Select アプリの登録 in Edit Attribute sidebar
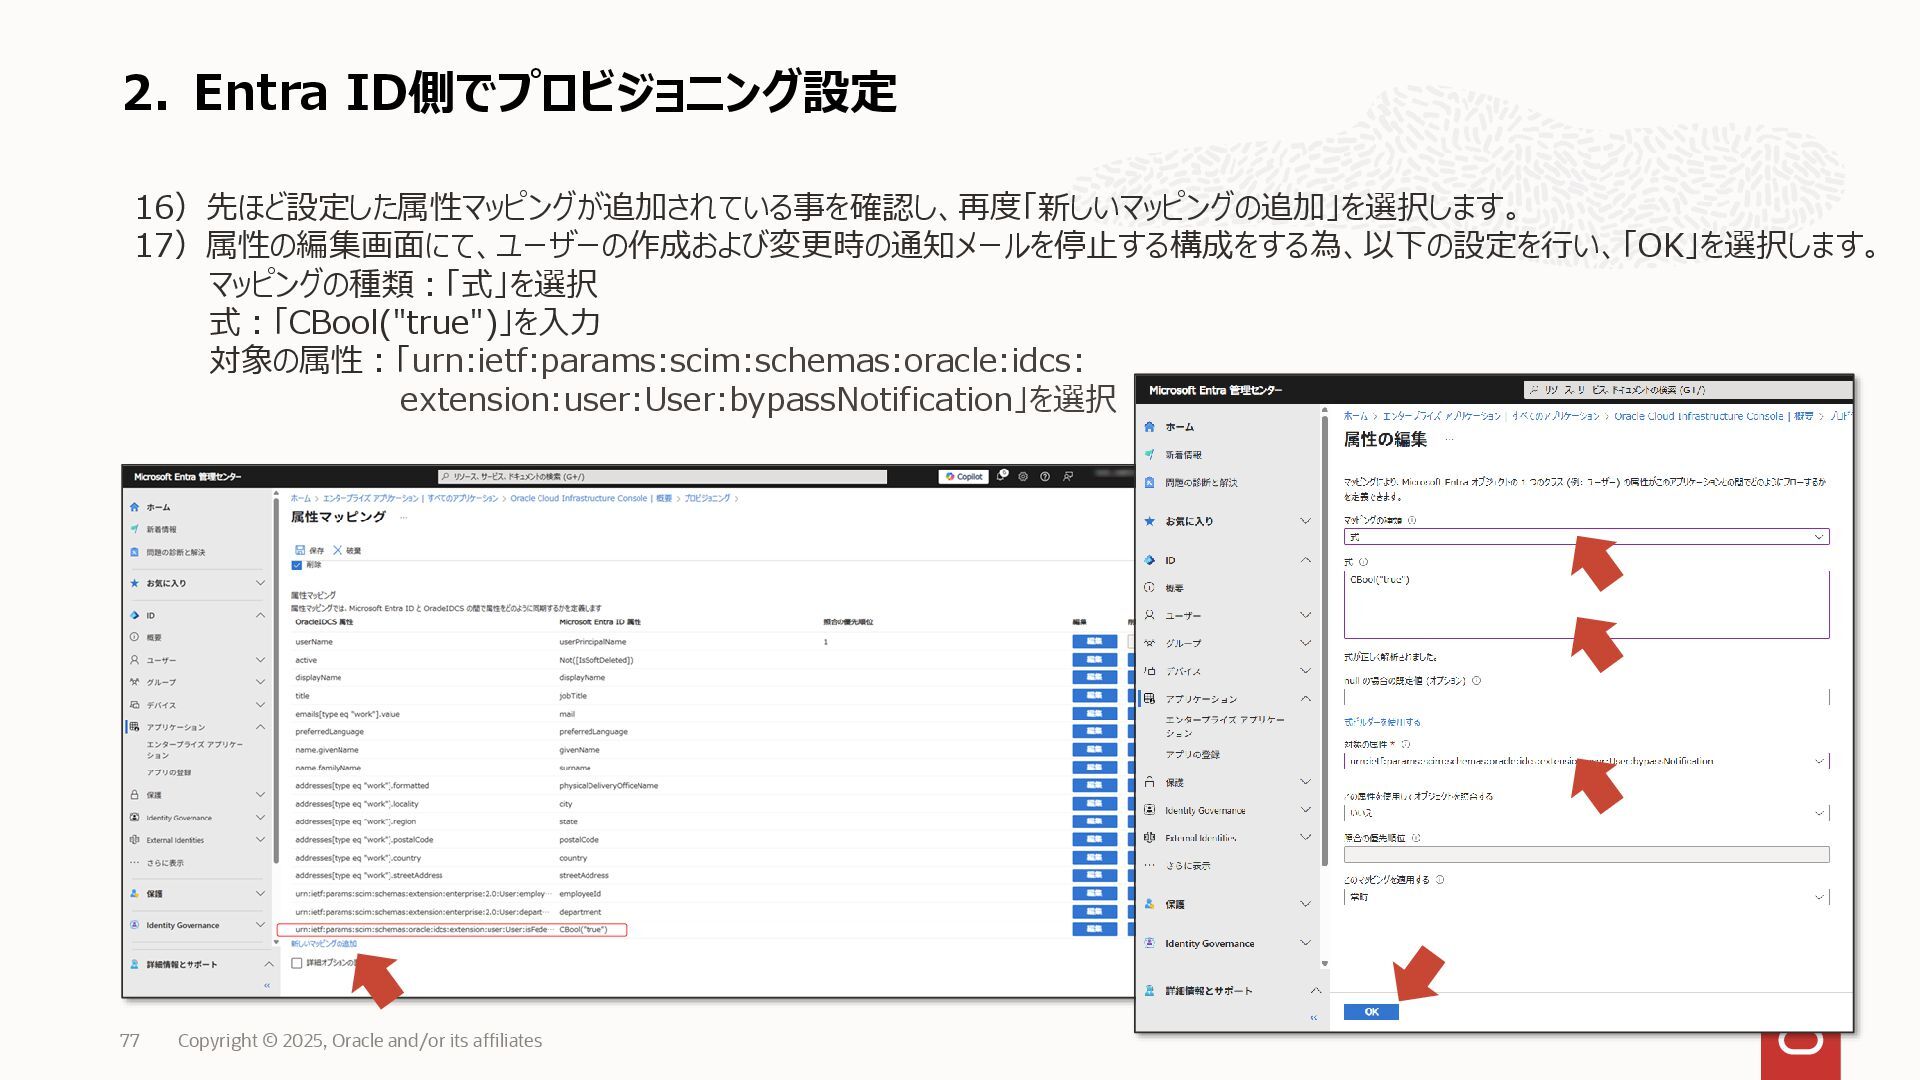Screen dimensions: 1920x1080 [1193, 755]
